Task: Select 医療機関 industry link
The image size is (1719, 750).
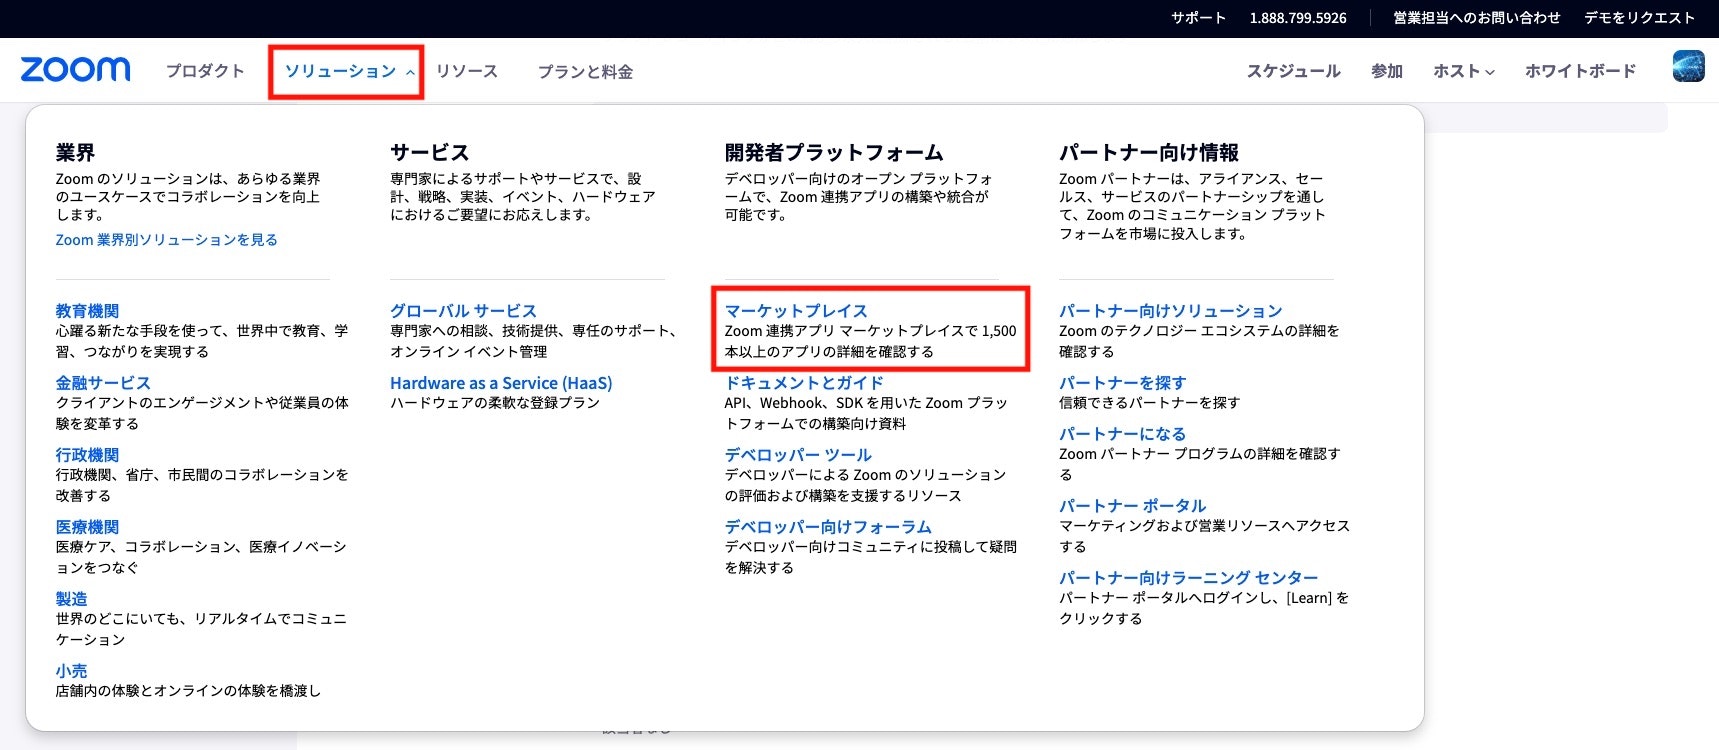Action: click(x=87, y=527)
